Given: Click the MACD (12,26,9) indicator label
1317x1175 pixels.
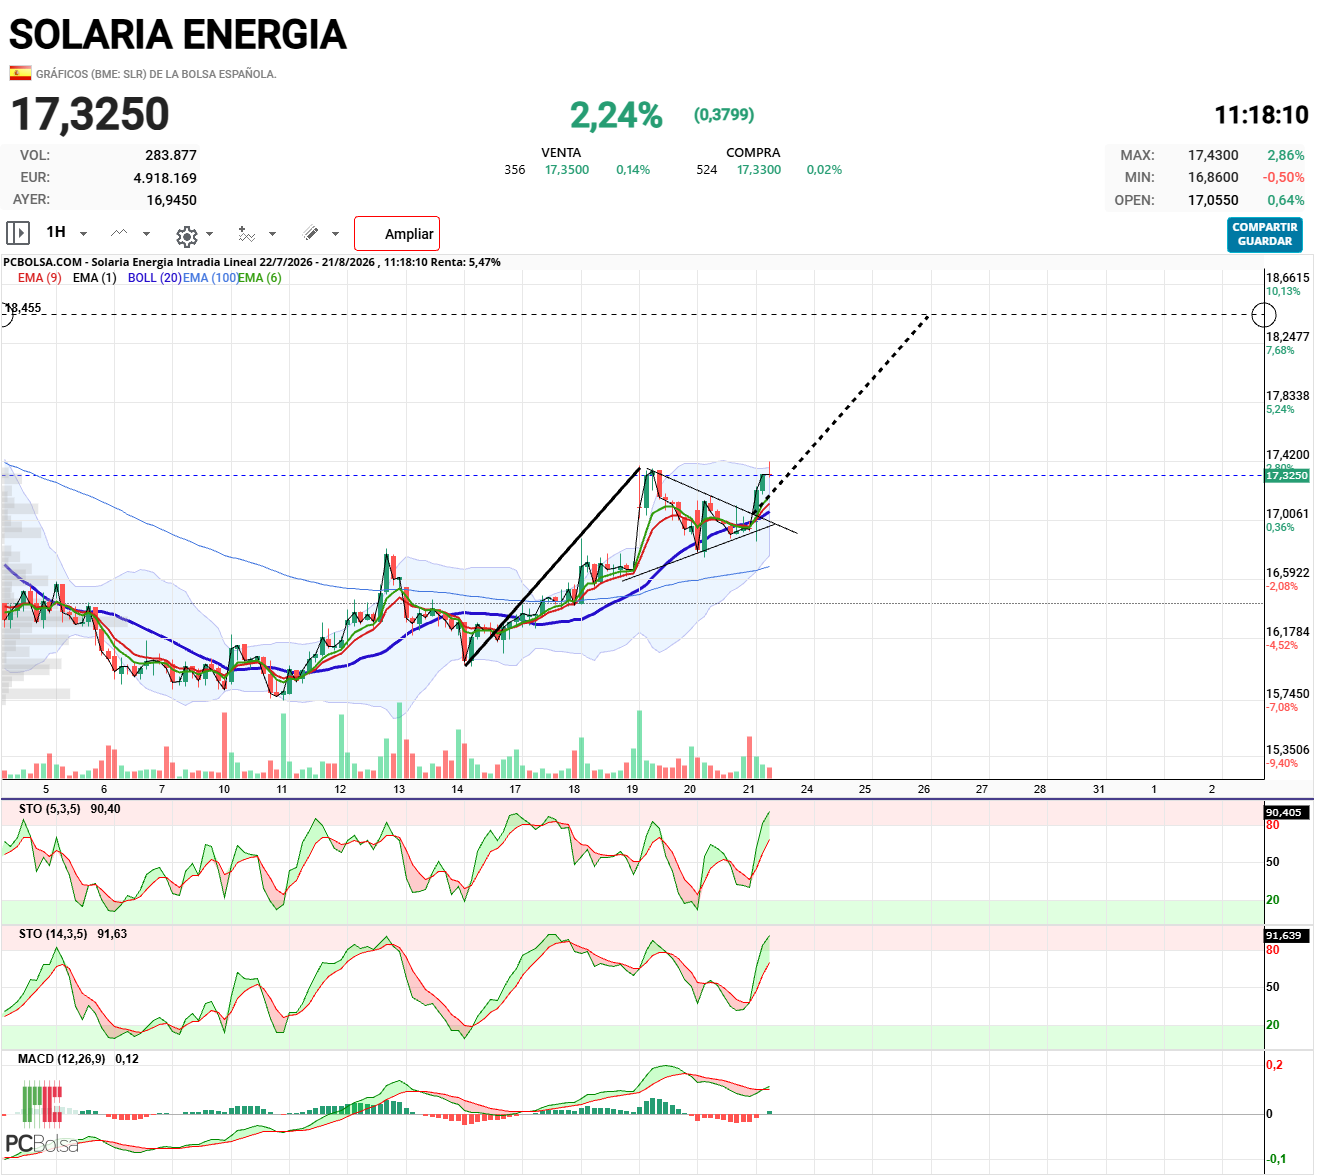Looking at the screenshot, I should [61, 1059].
